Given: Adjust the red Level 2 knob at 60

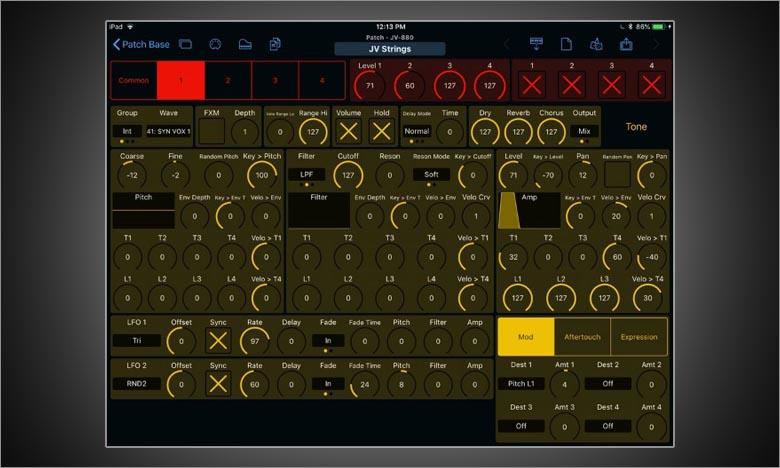Looking at the screenshot, I should [x=409, y=86].
